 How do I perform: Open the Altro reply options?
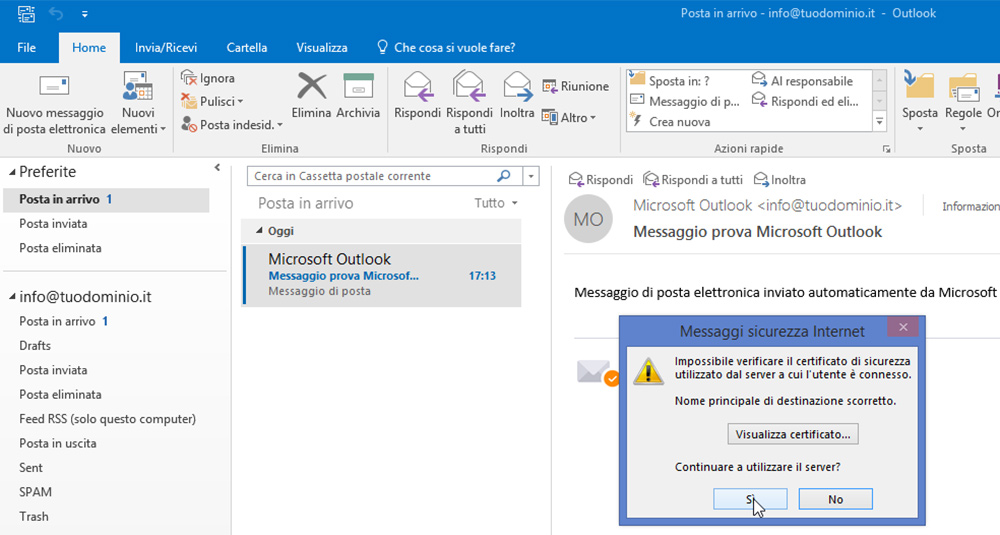pyautogui.click(x=568, y=117)
